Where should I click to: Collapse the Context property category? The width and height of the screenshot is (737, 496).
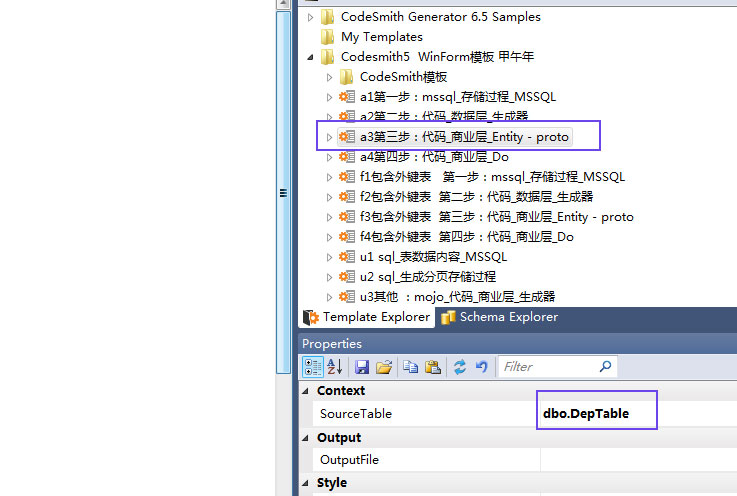(x=306, y=391)
